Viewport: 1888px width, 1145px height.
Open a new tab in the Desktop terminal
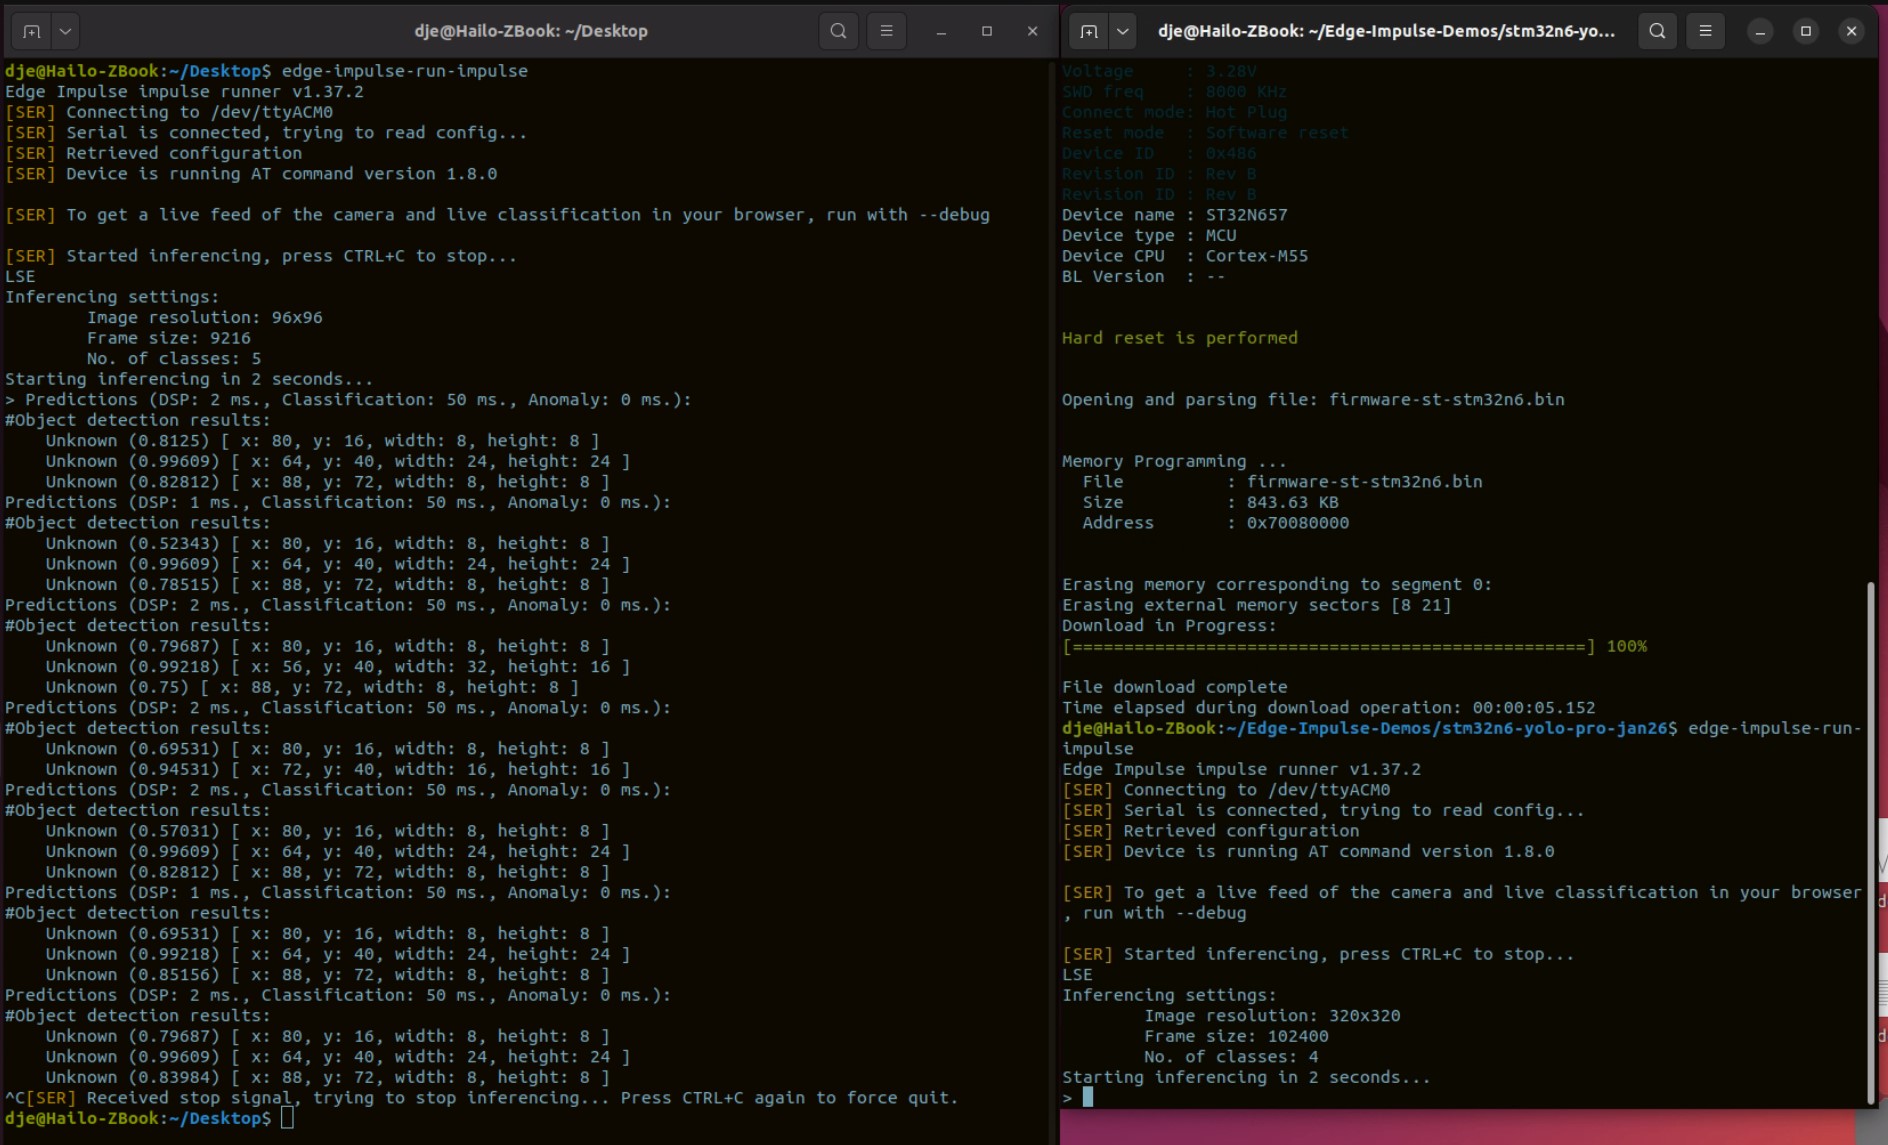pyautogui.click(x=32, y=31)
